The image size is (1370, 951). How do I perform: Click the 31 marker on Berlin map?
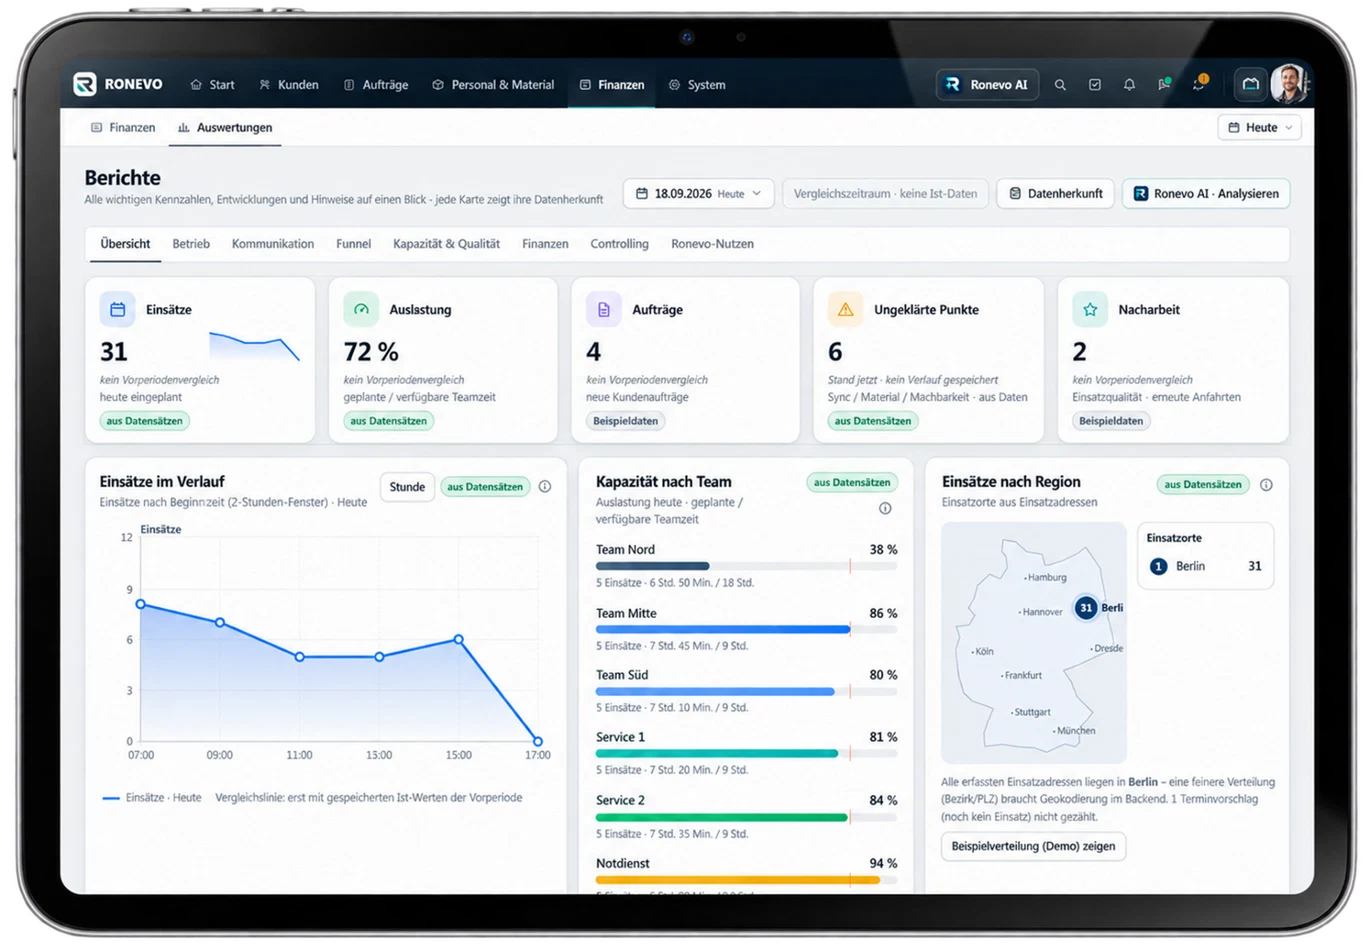(x=1086, y=608)
